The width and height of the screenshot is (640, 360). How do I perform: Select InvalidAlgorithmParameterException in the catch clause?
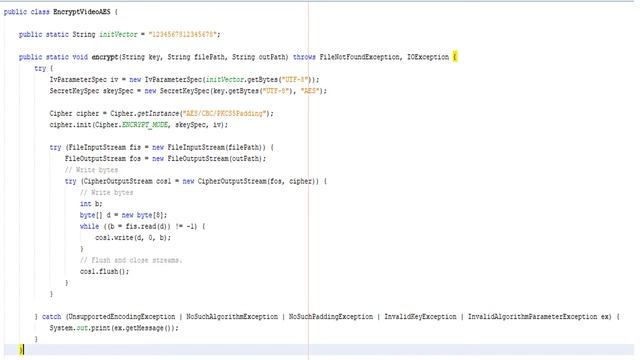coord(532,317)
